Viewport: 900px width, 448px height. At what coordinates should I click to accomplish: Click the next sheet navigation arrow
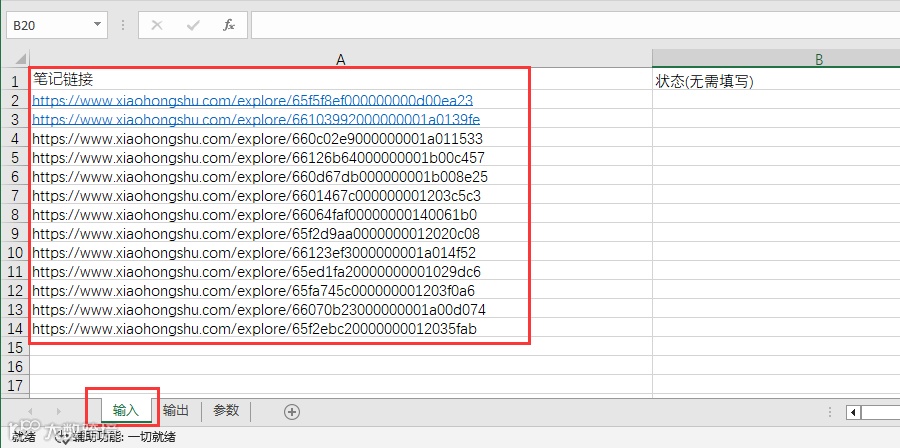(x=58, y=411)
